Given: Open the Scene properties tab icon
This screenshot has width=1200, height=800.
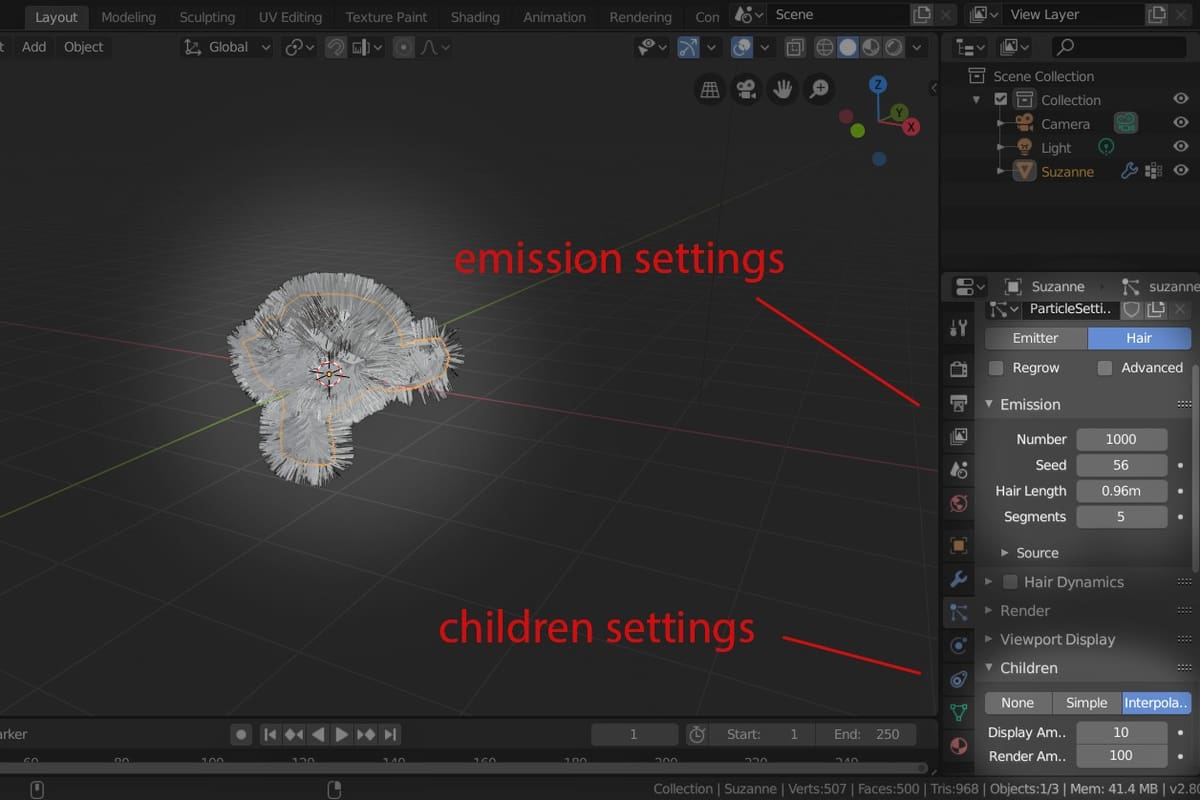Looking at the screenshot, I should tap(958, 469).
